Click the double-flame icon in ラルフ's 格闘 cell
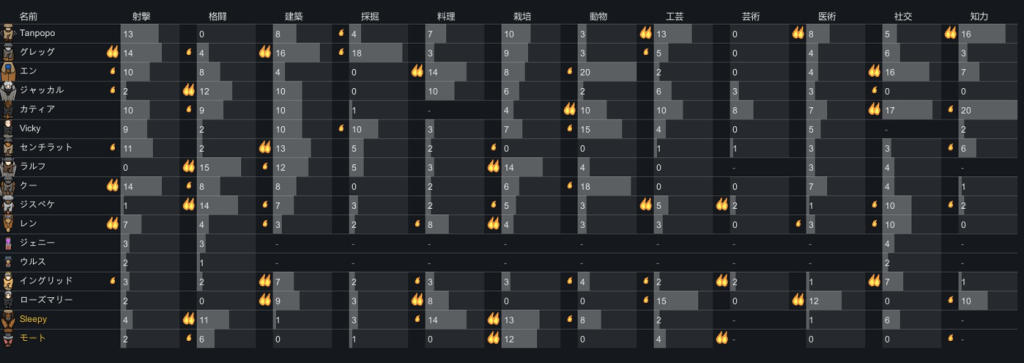 [189, 166]
